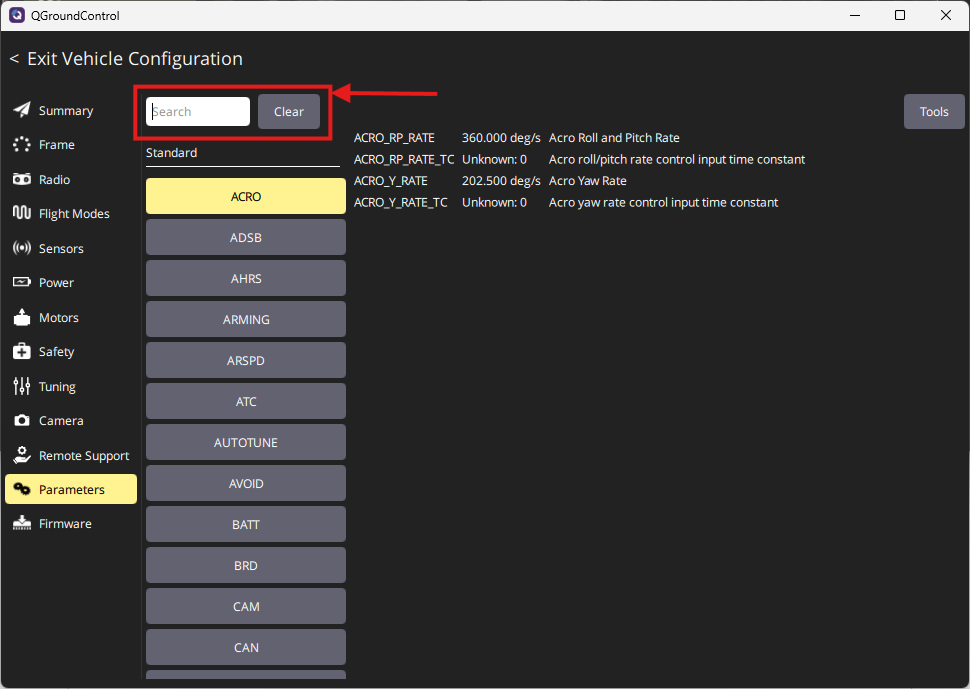Screen dimensions: 970x689
Task: Click into the parameter Search field
Action: 198,112
